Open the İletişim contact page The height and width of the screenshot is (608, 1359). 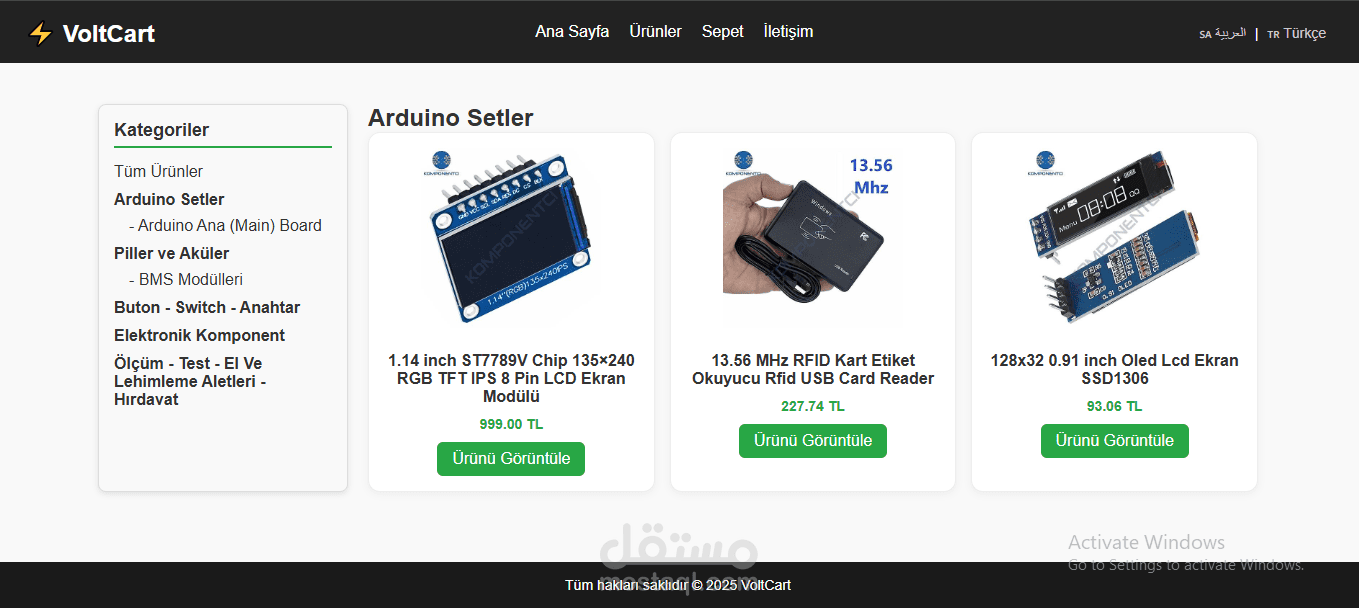pyautogui.click(x=788, y=32)
